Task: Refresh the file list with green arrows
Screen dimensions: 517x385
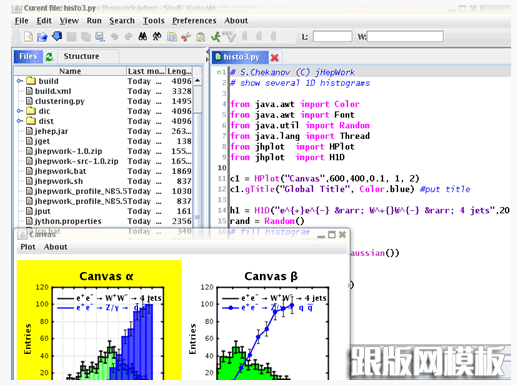Action: point(49,57)
